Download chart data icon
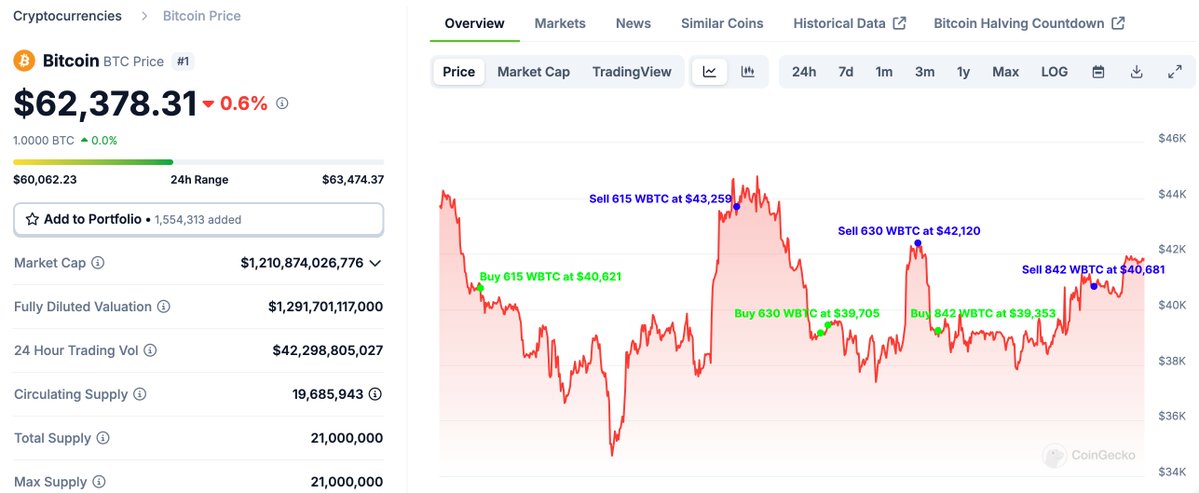The image size is (1199, 493). click(x=1136, y=72)
